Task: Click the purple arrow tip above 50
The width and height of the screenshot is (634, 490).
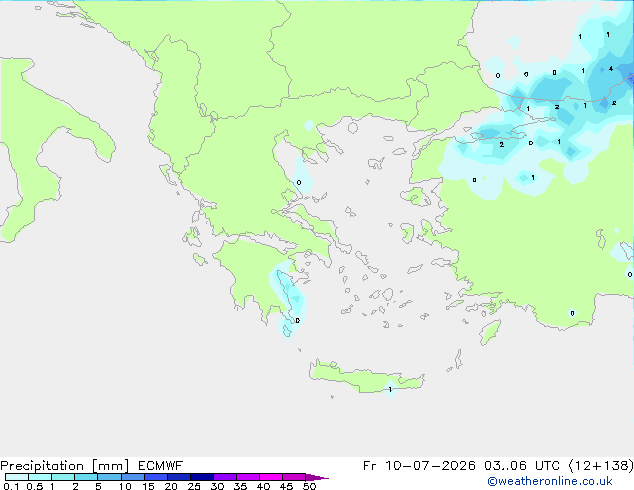Action: tap(317, 477)
